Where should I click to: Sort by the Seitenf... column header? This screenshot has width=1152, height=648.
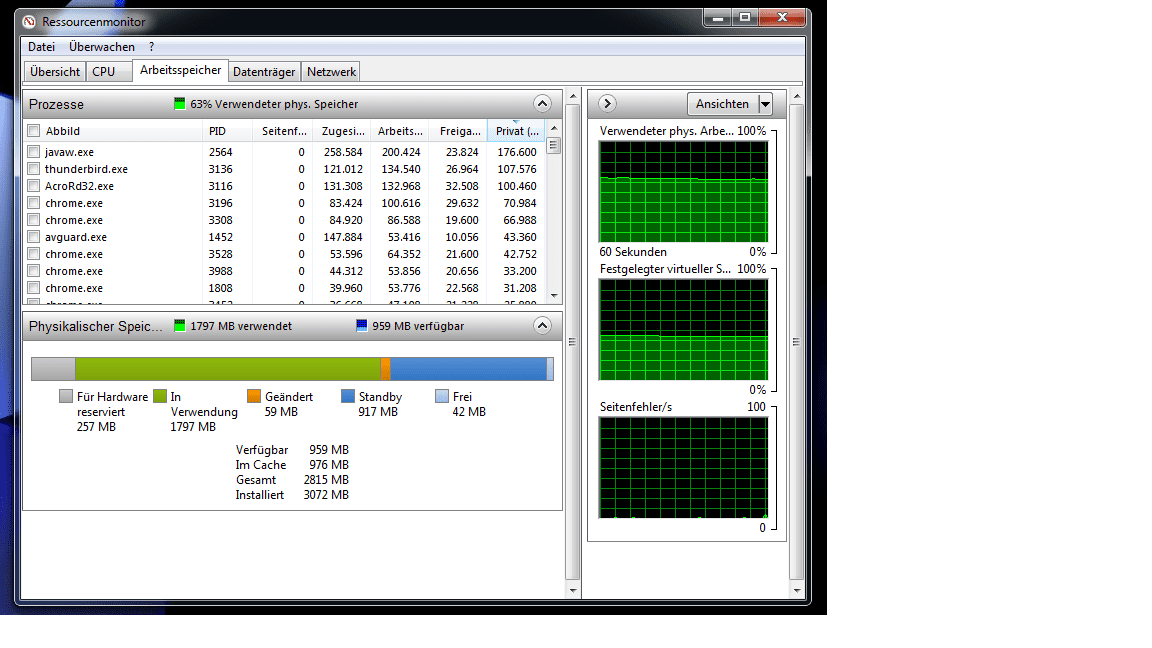[x=282, y=131]
